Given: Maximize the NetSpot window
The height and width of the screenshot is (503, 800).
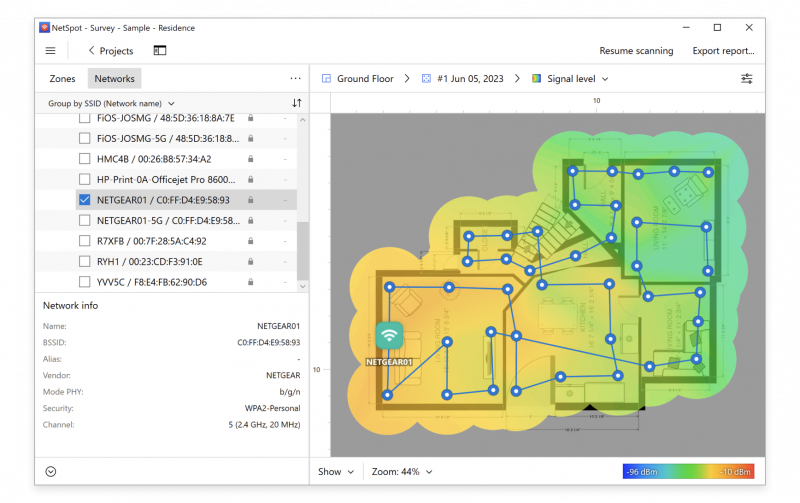Looking at the screenshot, I should pos(717,28).
